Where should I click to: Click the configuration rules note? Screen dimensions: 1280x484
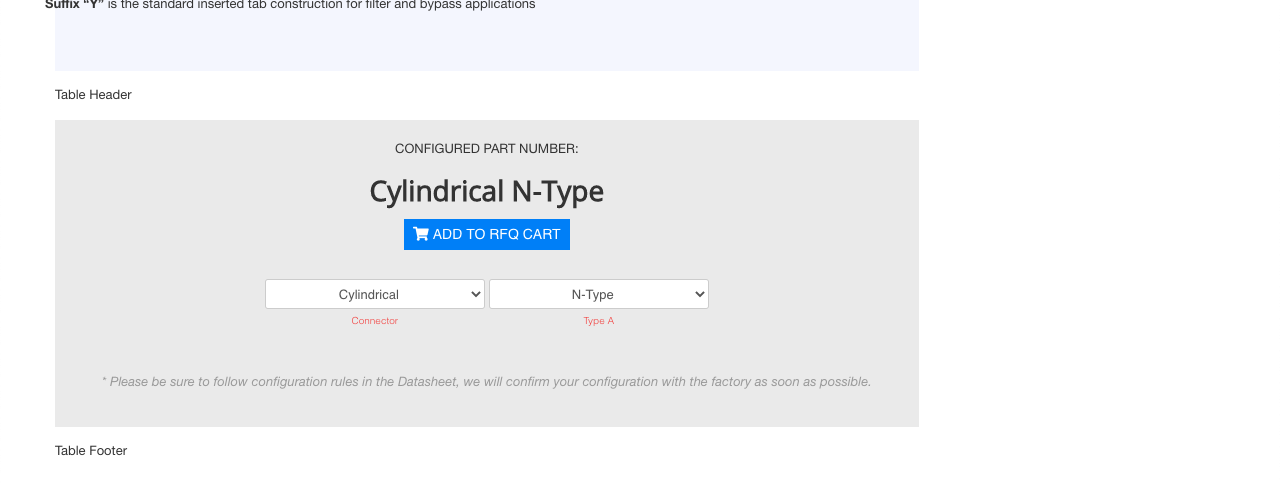pos(486,381)
